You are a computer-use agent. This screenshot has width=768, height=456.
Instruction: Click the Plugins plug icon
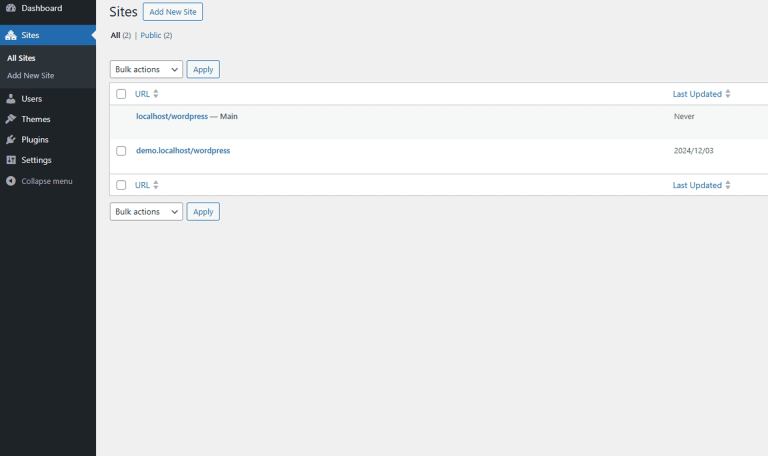click(x=11, y=140)
